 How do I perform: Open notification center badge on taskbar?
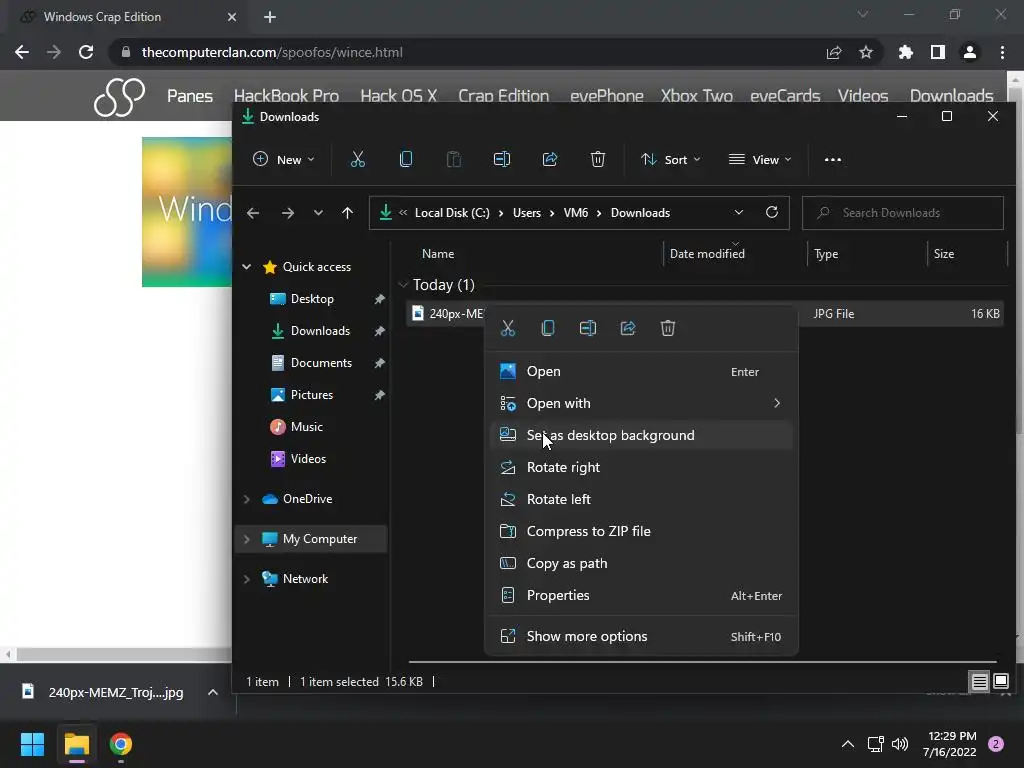pyautogui.click(x=996, y=744)
